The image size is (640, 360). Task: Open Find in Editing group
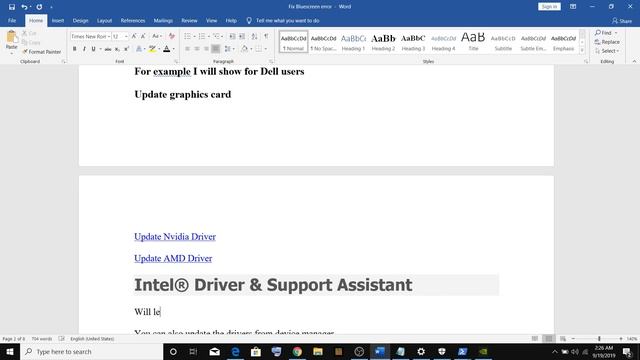[x=604, y=33]
